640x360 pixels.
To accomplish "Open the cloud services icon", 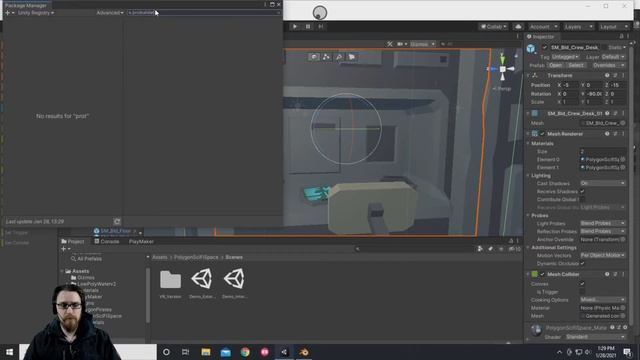I will click(x=518, y=27).
